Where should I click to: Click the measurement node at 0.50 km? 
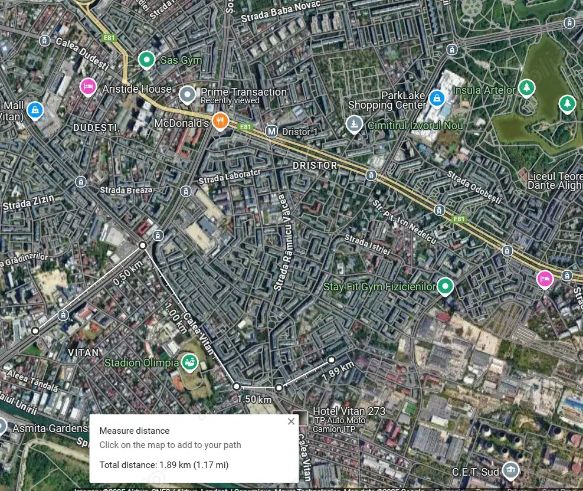click(142, 245)
